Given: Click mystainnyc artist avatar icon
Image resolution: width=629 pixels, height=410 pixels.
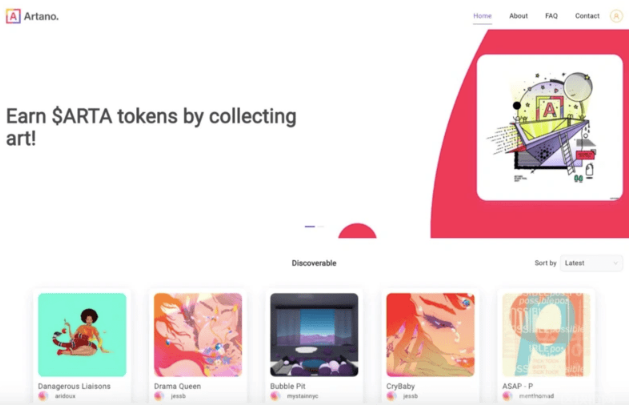Looking at the screenshot, I should click(x=275, y=396).
